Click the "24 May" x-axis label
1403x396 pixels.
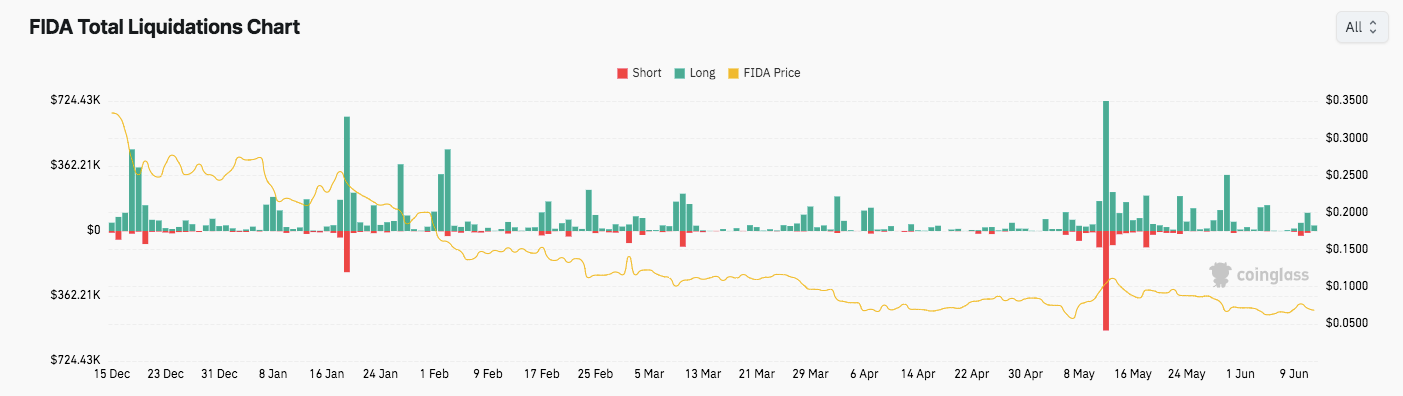1187,374
